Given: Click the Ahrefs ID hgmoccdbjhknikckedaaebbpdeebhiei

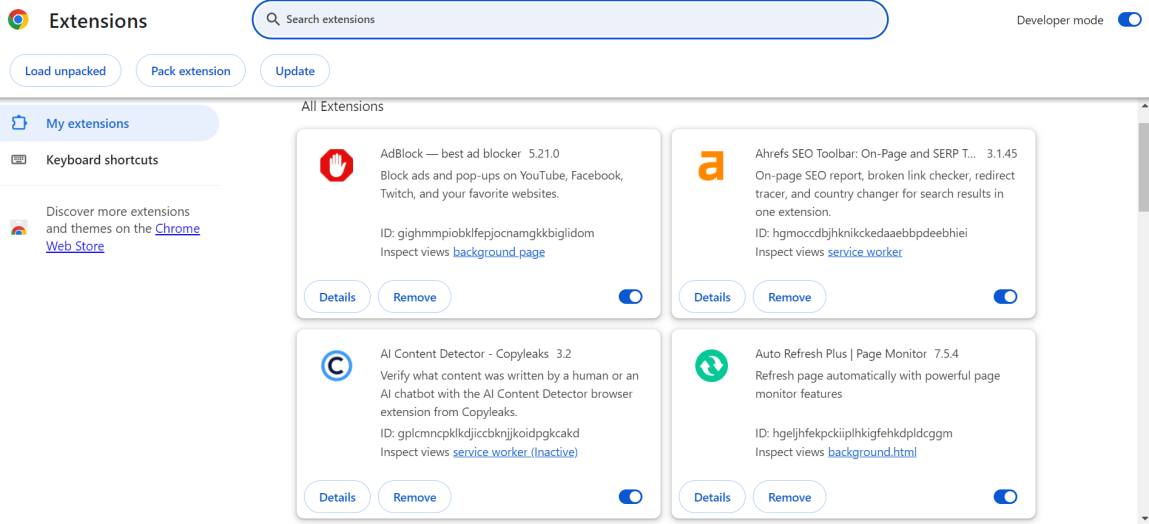Looking at the screenshot, I should pos(870,233).
